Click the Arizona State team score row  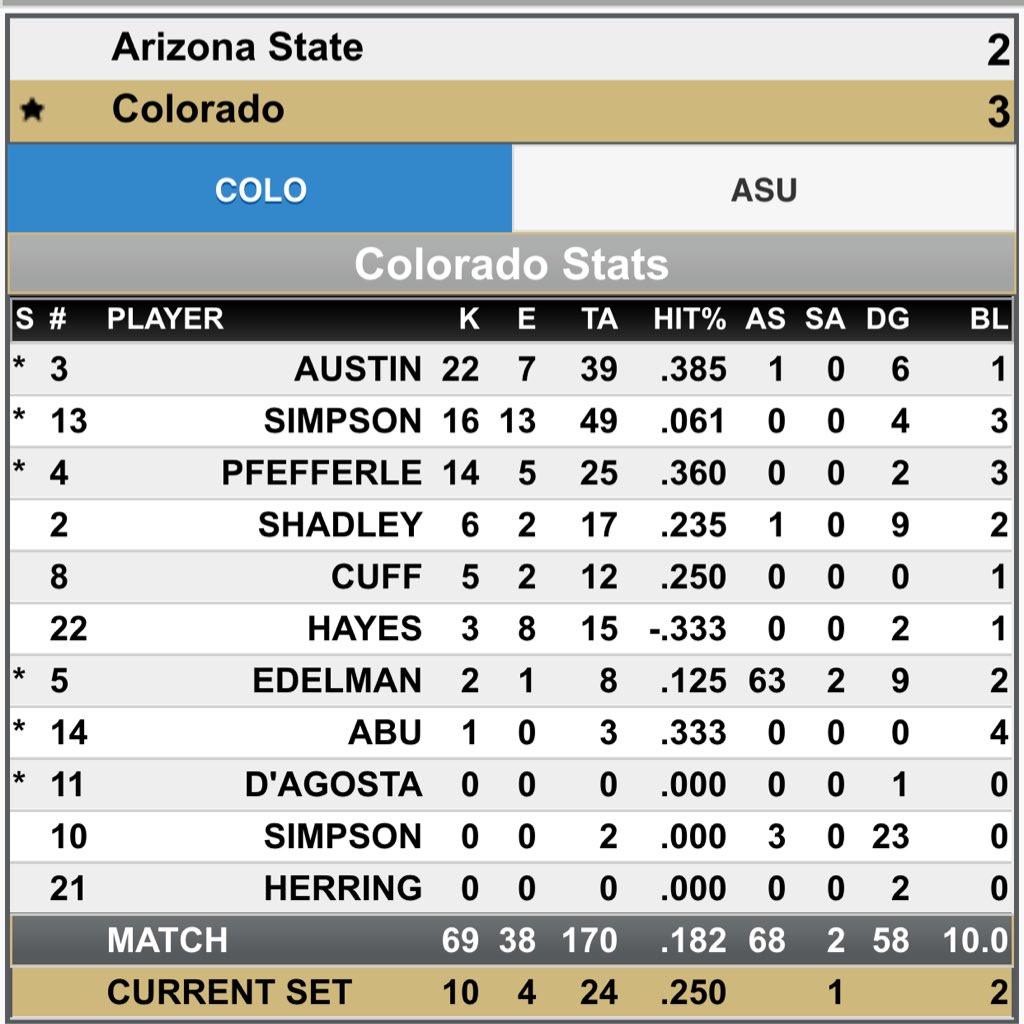[x=512, y=49]
